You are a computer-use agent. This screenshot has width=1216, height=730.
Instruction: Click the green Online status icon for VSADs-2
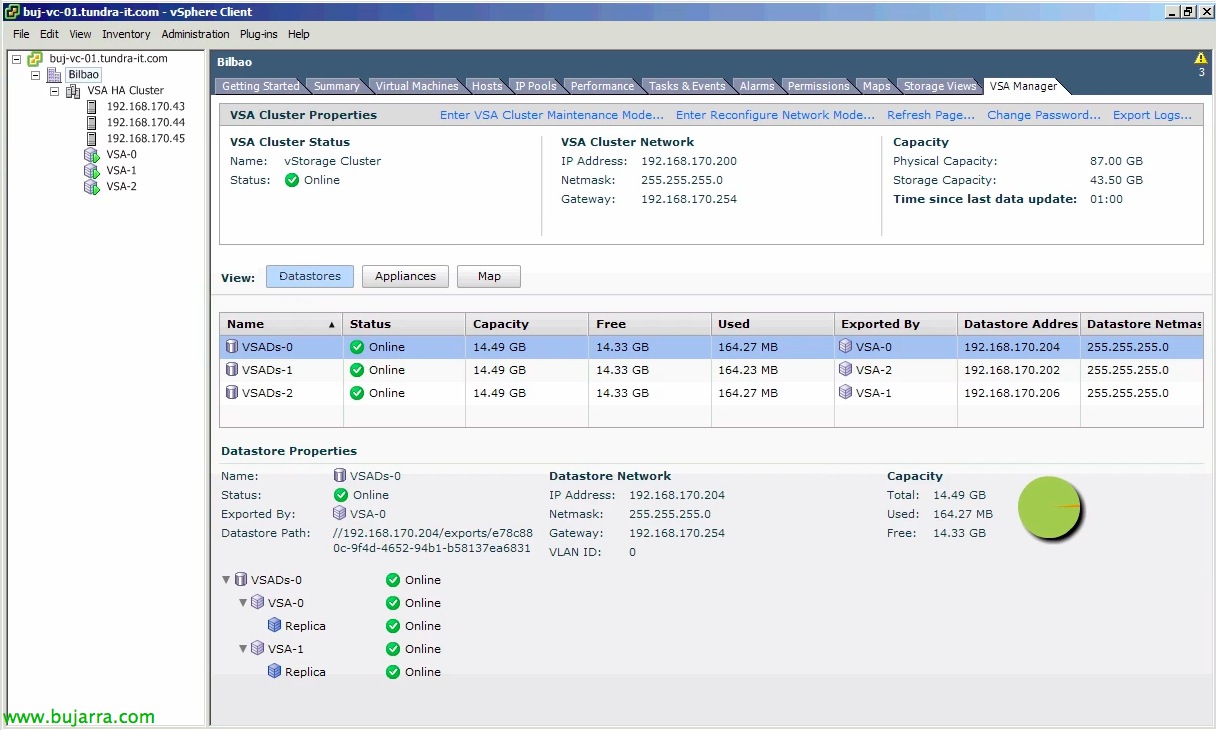pyautogui.click(x=357, y=393)
